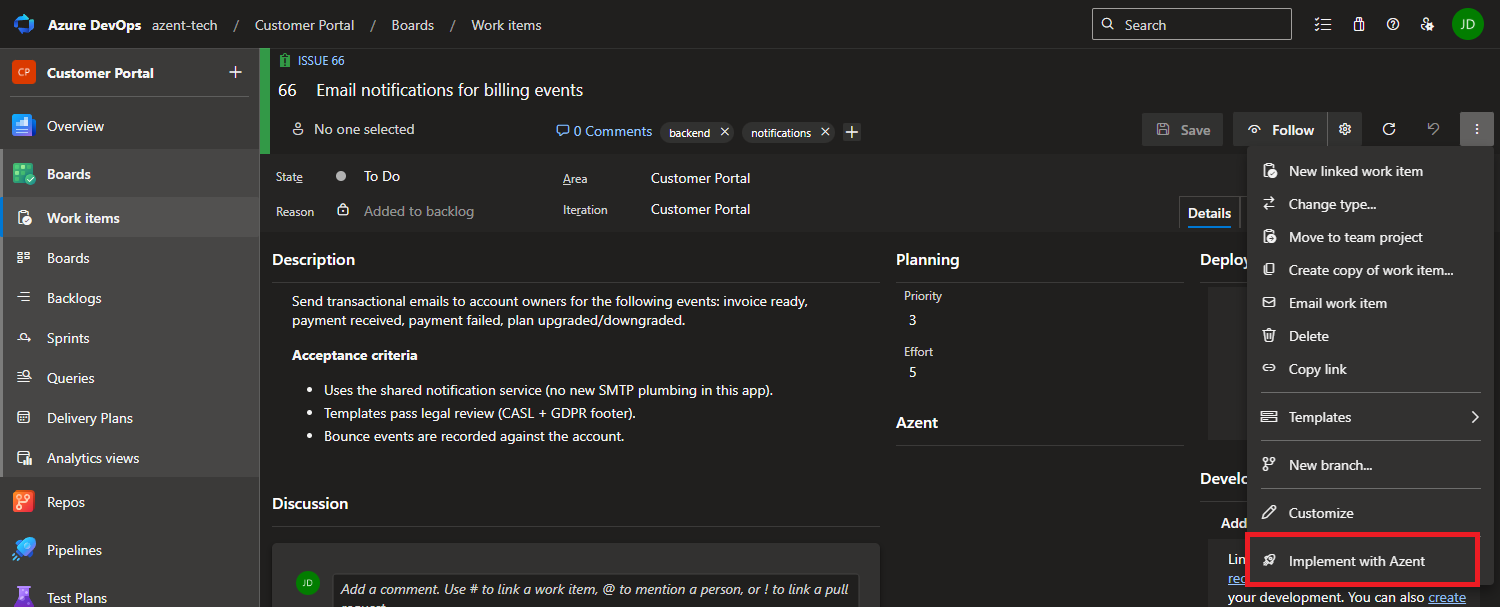Select Move to team project
The width and height of the screenshot is (1500, 607).
pyautogui.click(x=1370, y=237)
